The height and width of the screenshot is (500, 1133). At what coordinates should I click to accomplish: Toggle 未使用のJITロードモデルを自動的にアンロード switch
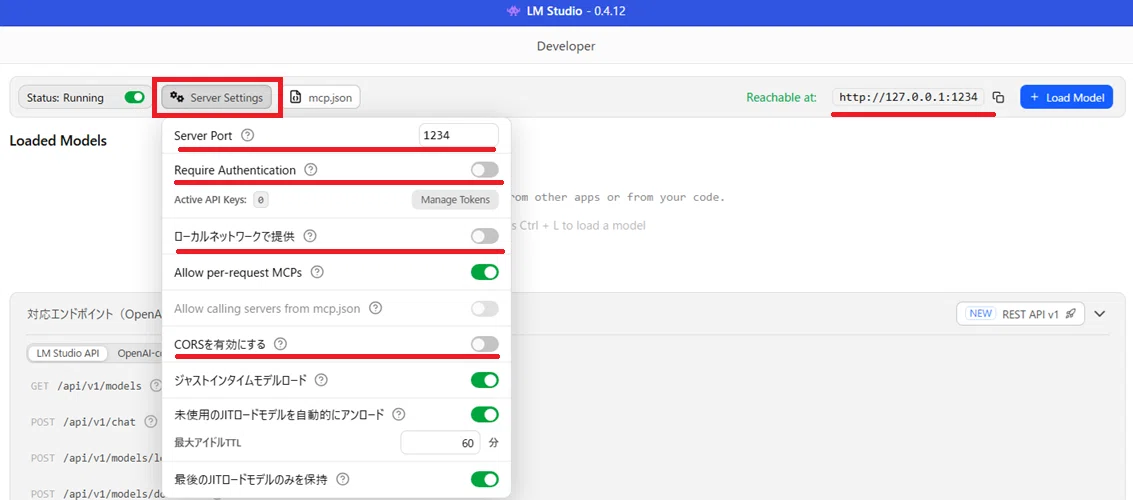(485, 415)
